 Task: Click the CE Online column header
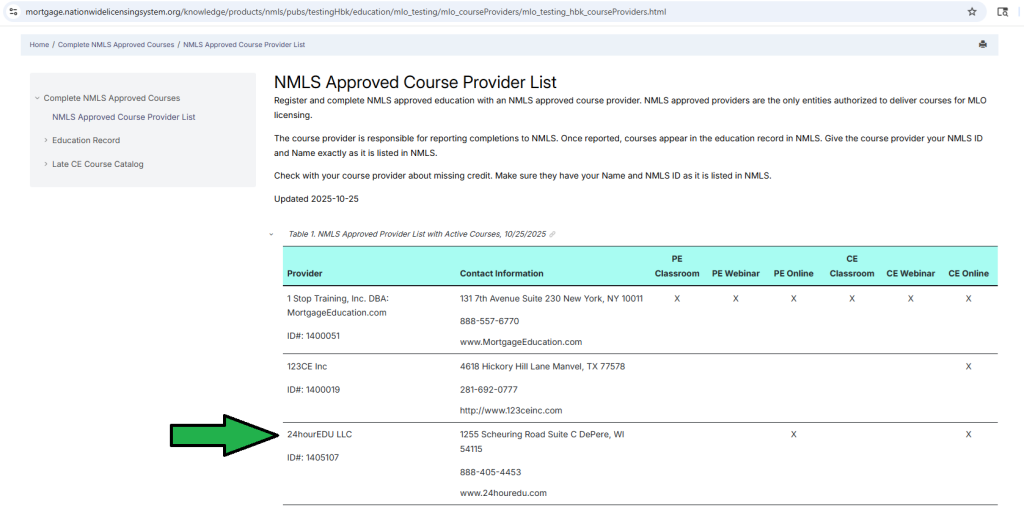[x=968, y=273]
